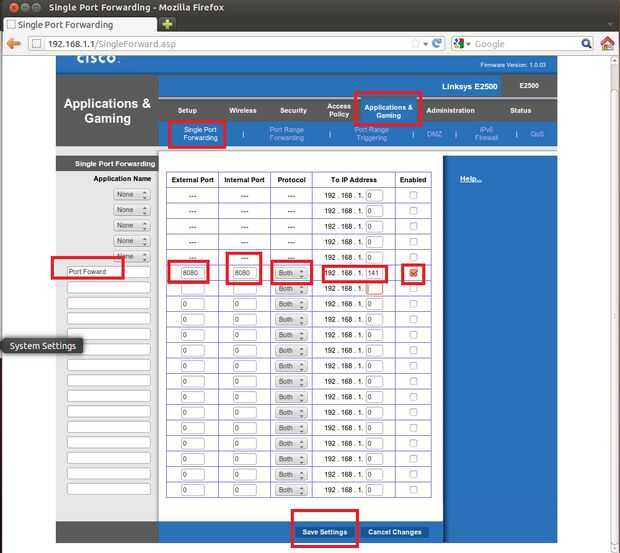Tick the Enabled checkbox in the third-to-last row

point(413,459)
